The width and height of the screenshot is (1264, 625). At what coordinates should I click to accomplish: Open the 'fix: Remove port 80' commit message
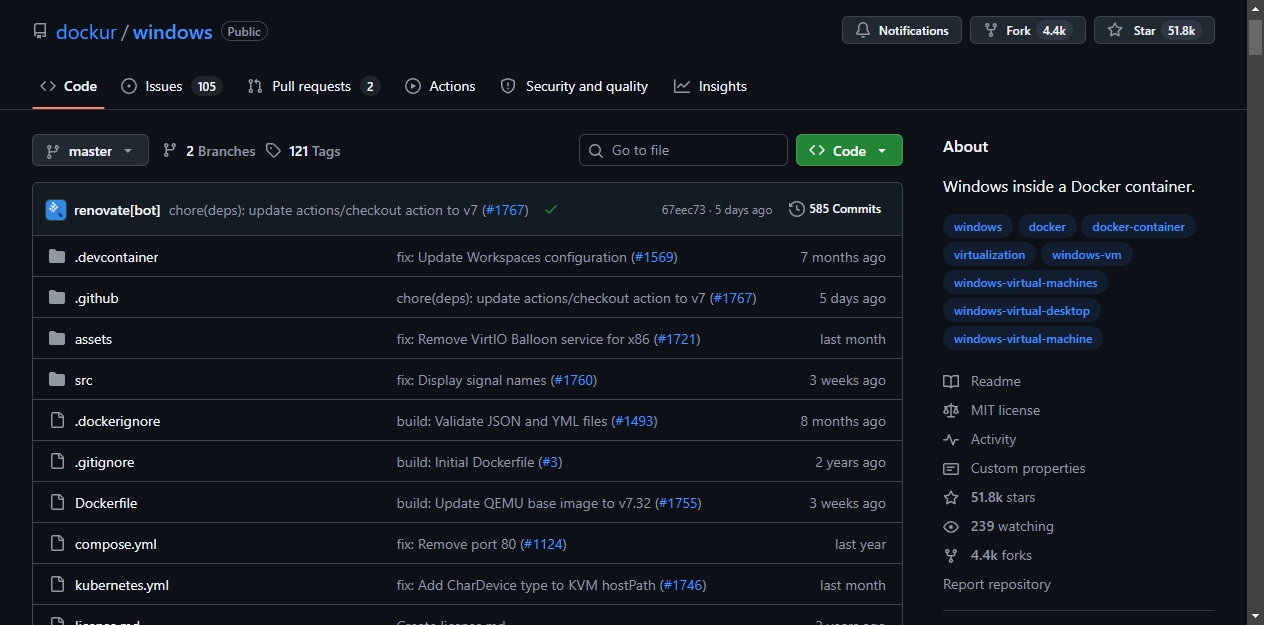coord(457,544)
